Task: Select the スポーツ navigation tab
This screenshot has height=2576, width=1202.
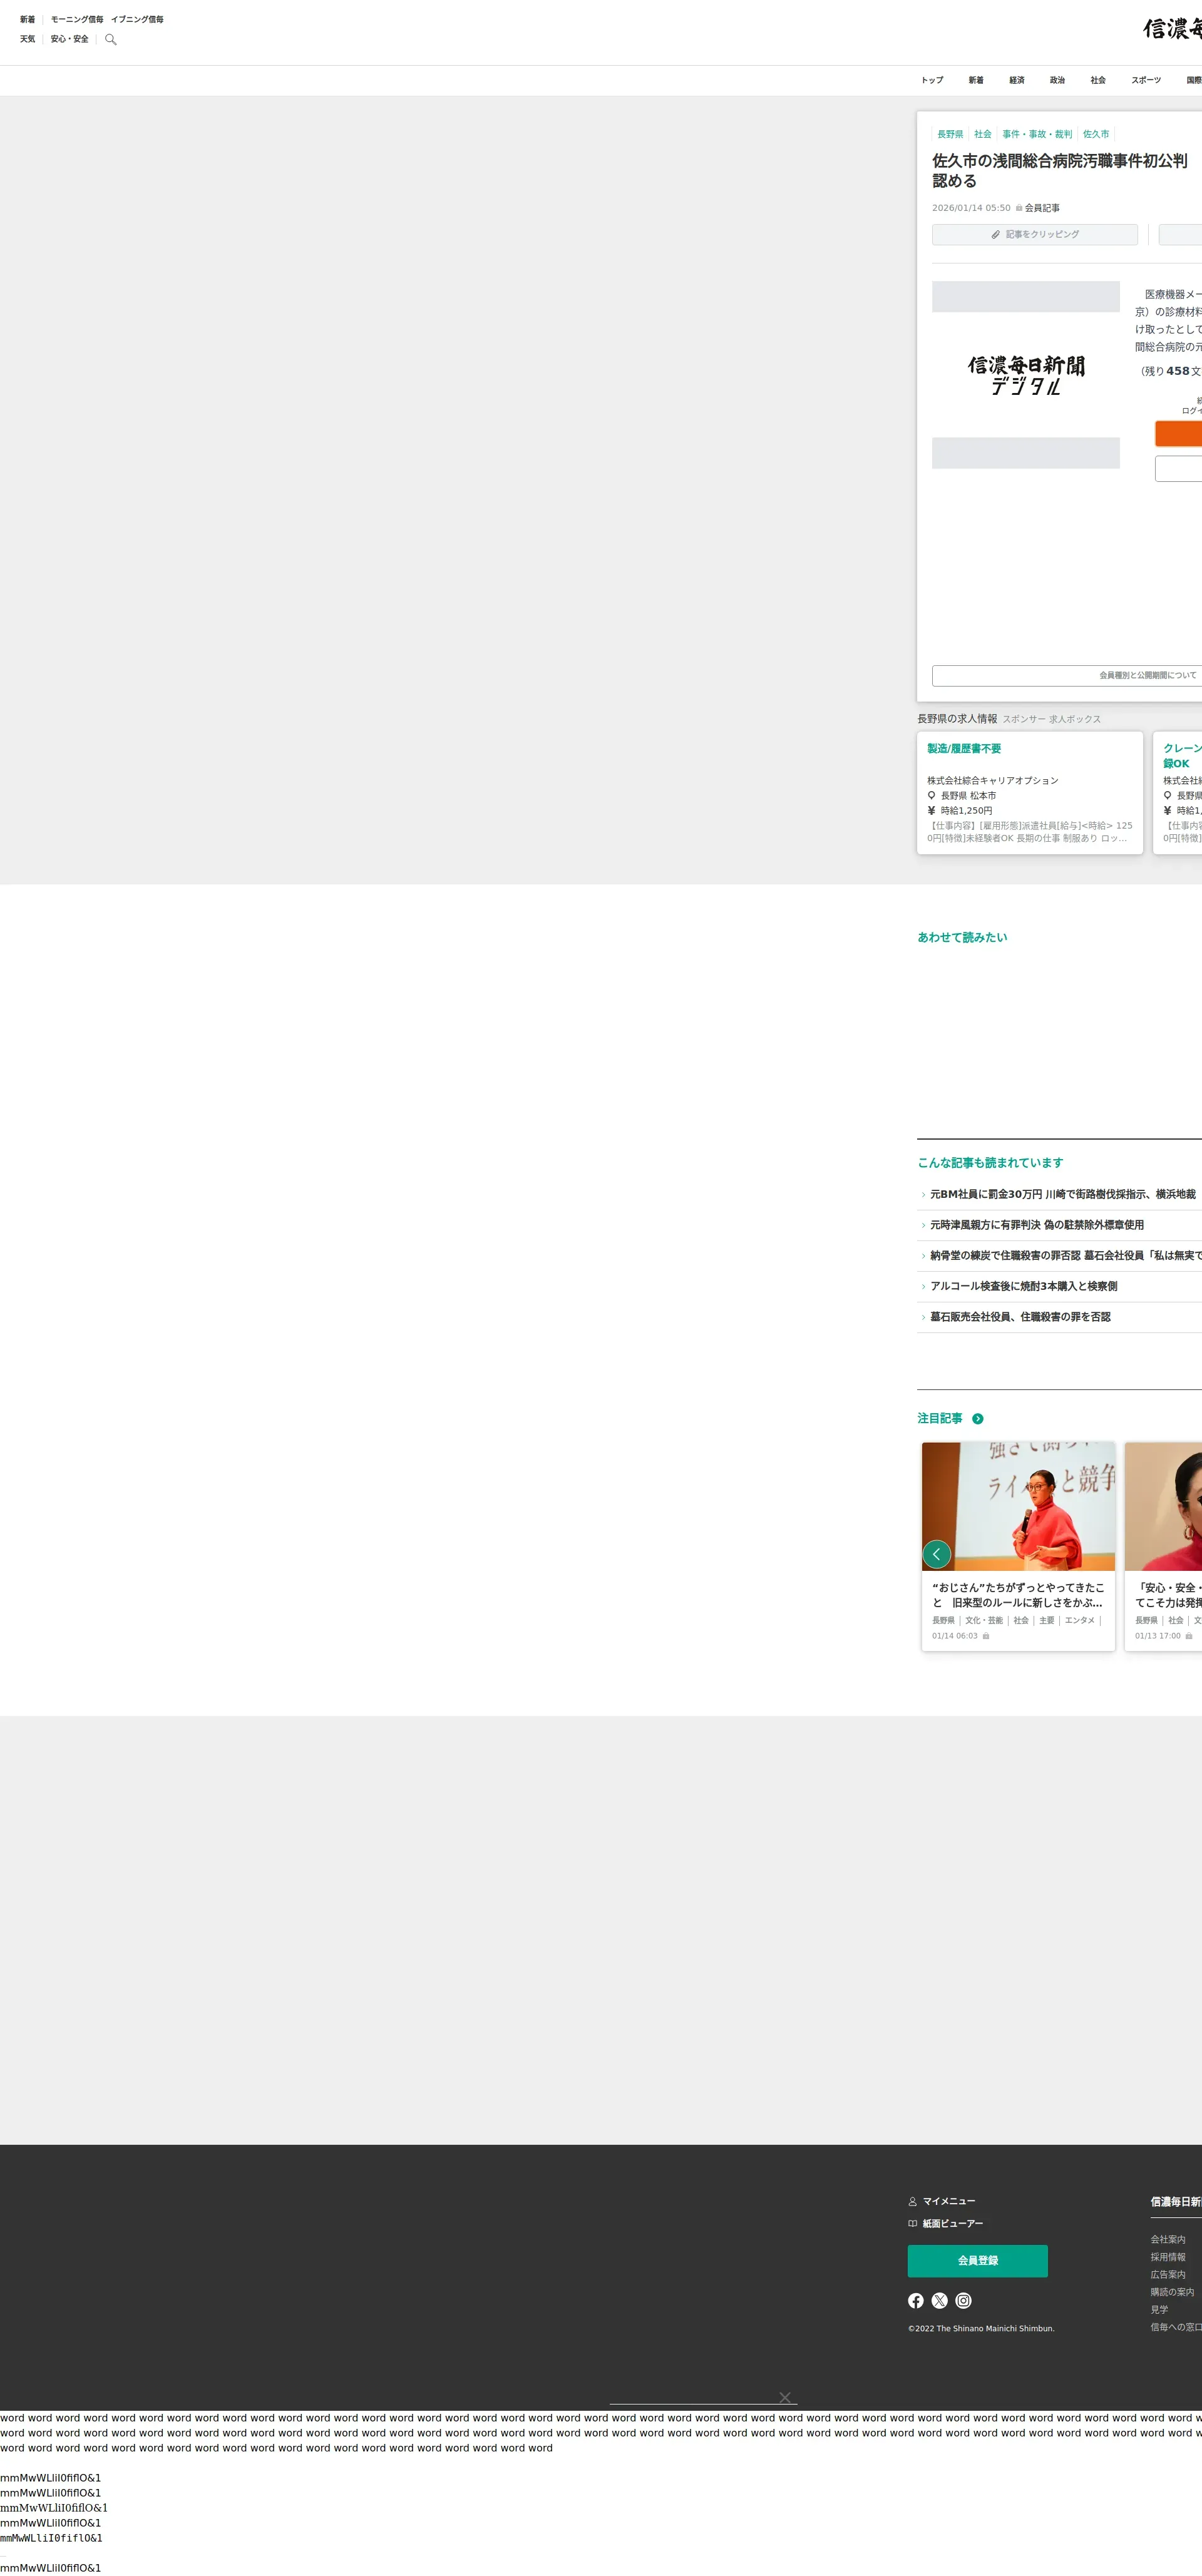Action: pos(1145,80)
